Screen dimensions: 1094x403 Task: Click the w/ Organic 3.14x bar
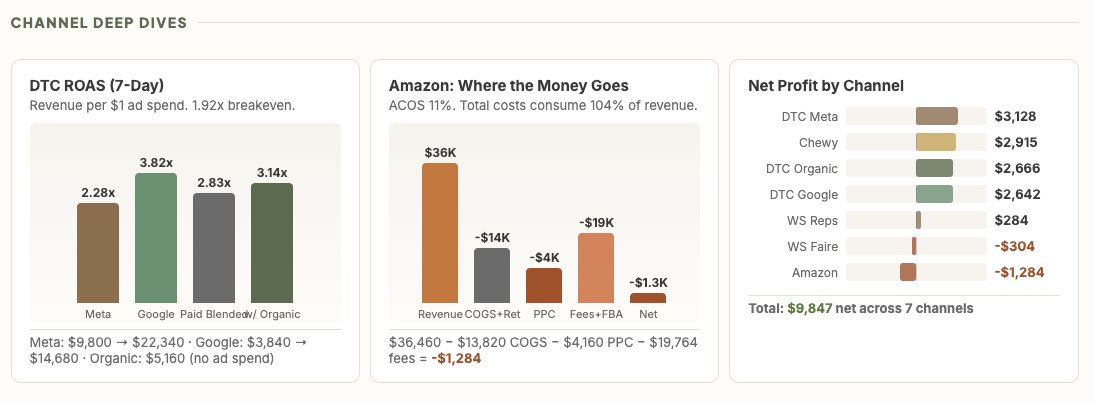(x=272, y=243)
